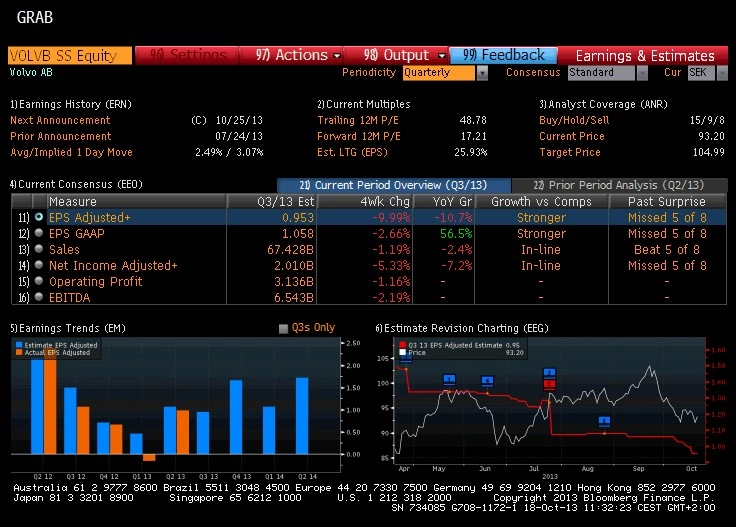Screen dimensions: 736x527
Task: Open the currency SEK dropdown arrow
Action: click(722, 73)
